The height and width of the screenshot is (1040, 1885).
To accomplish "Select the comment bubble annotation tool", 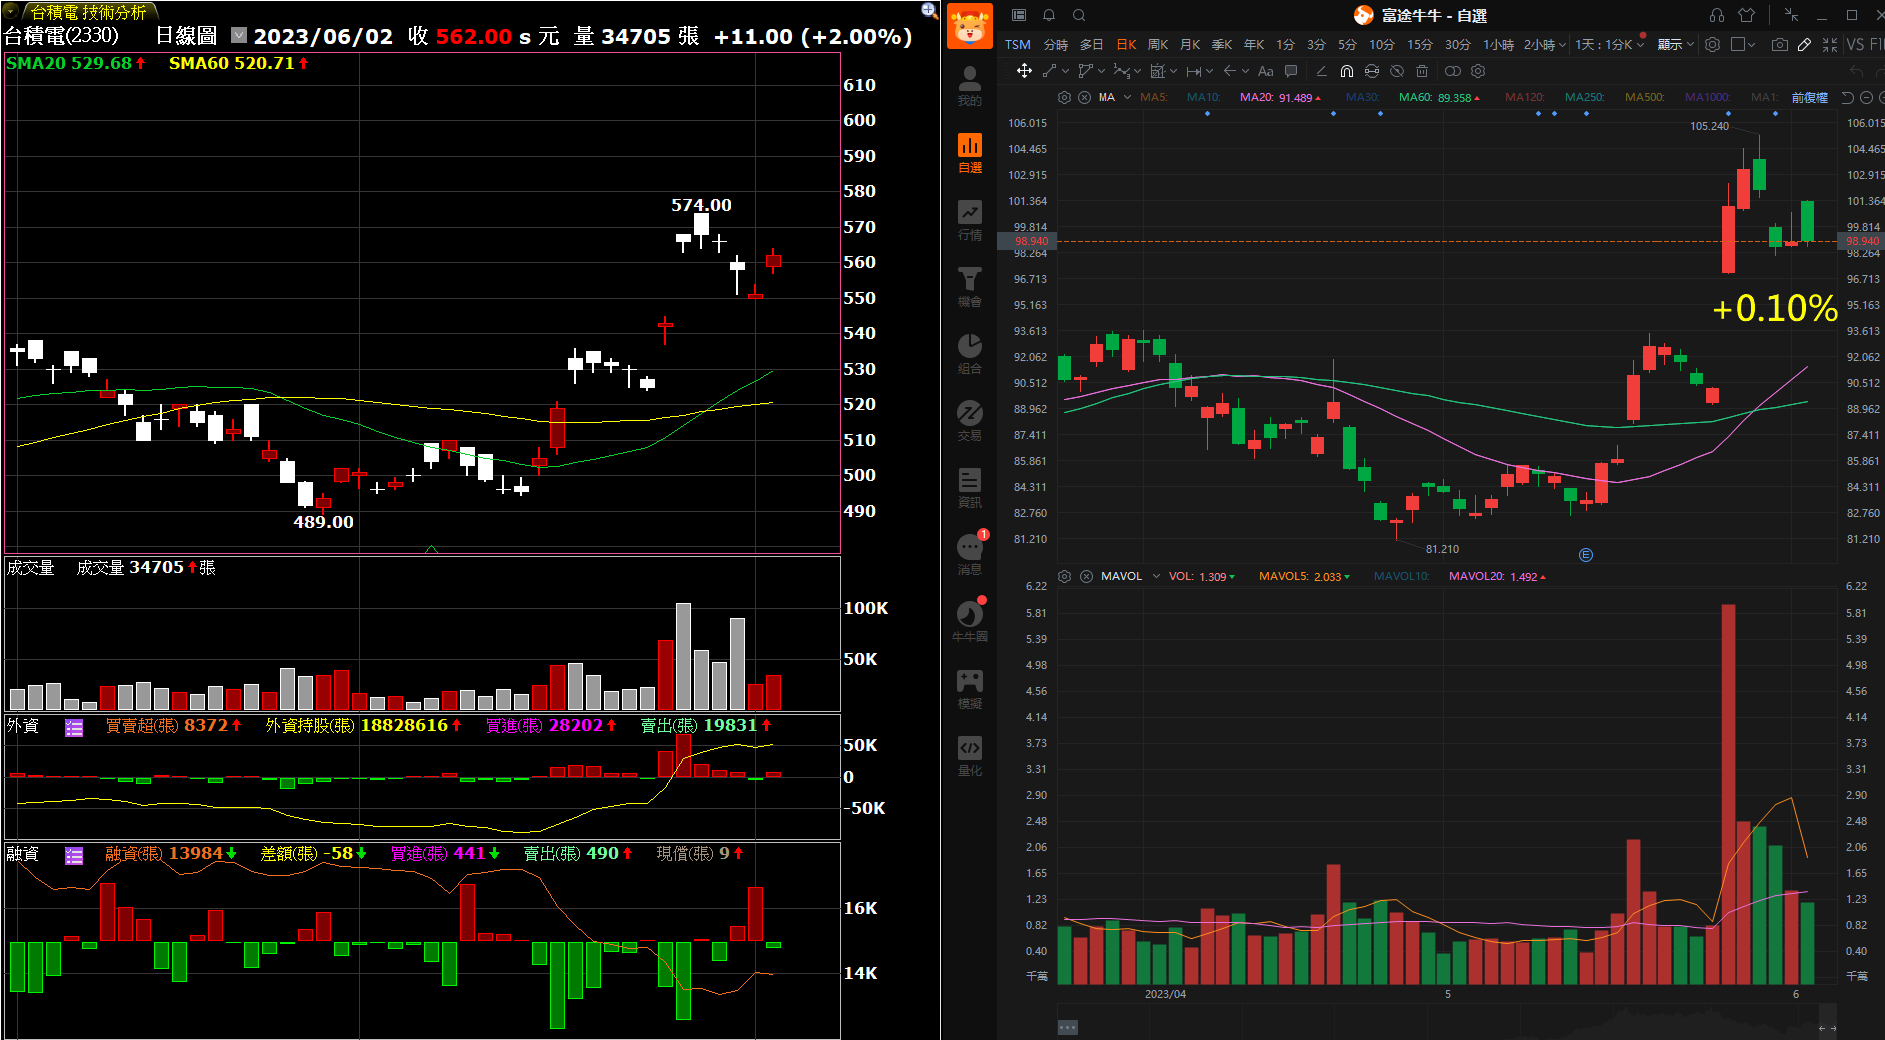I will coord(1291,71).
